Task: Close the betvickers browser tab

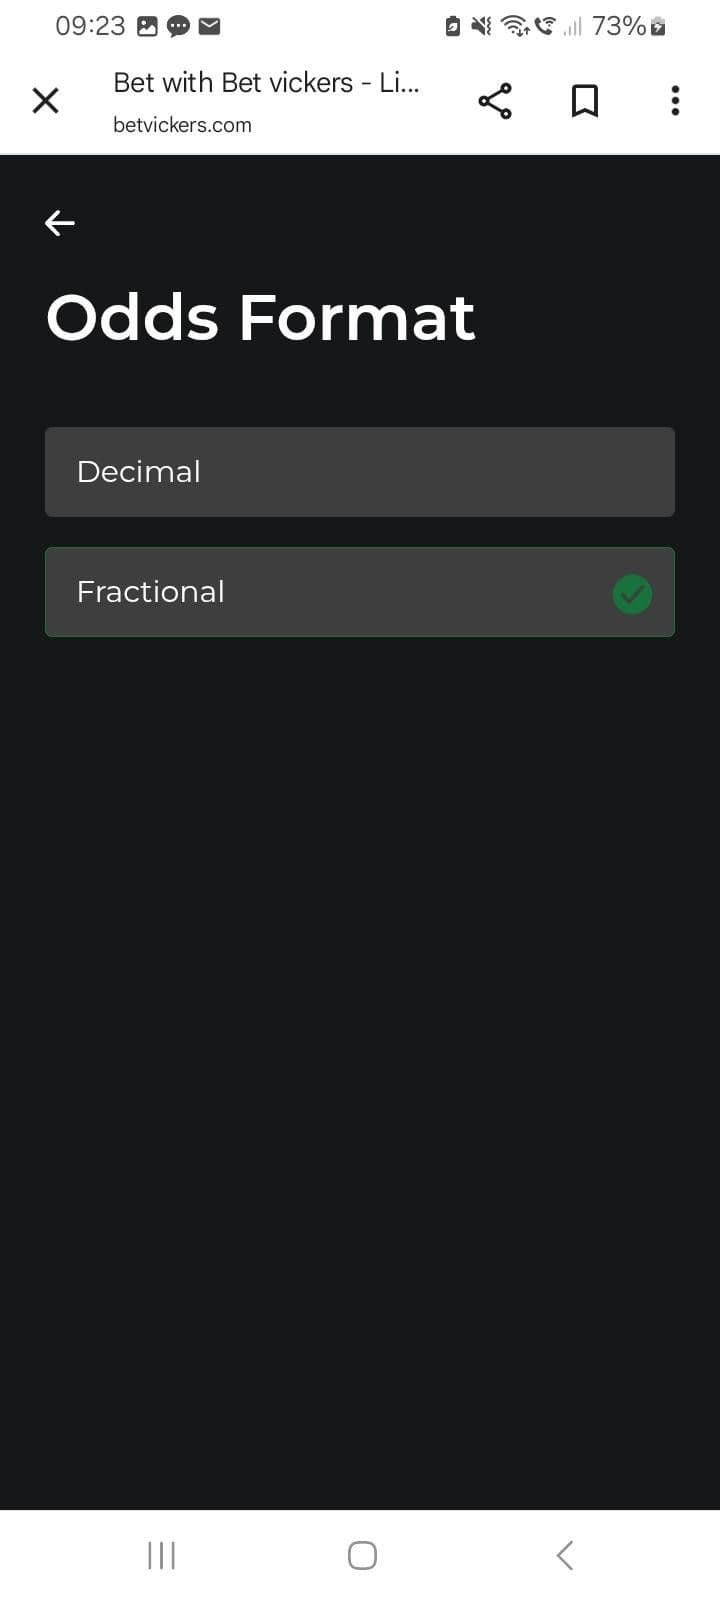Action: click(x=46, y=100)
